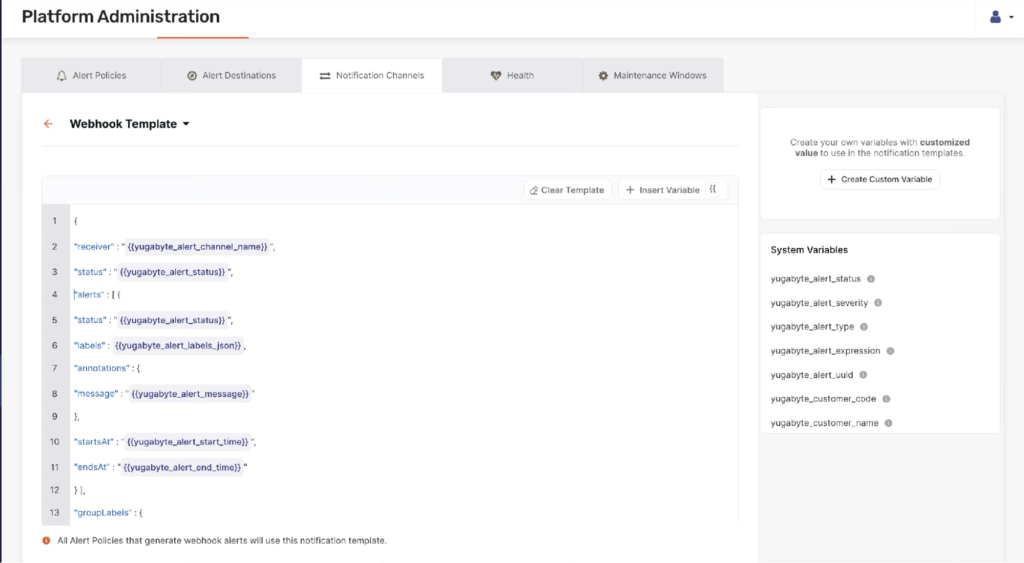
Task: Open the user account menu icon
Action: point(995,17)
